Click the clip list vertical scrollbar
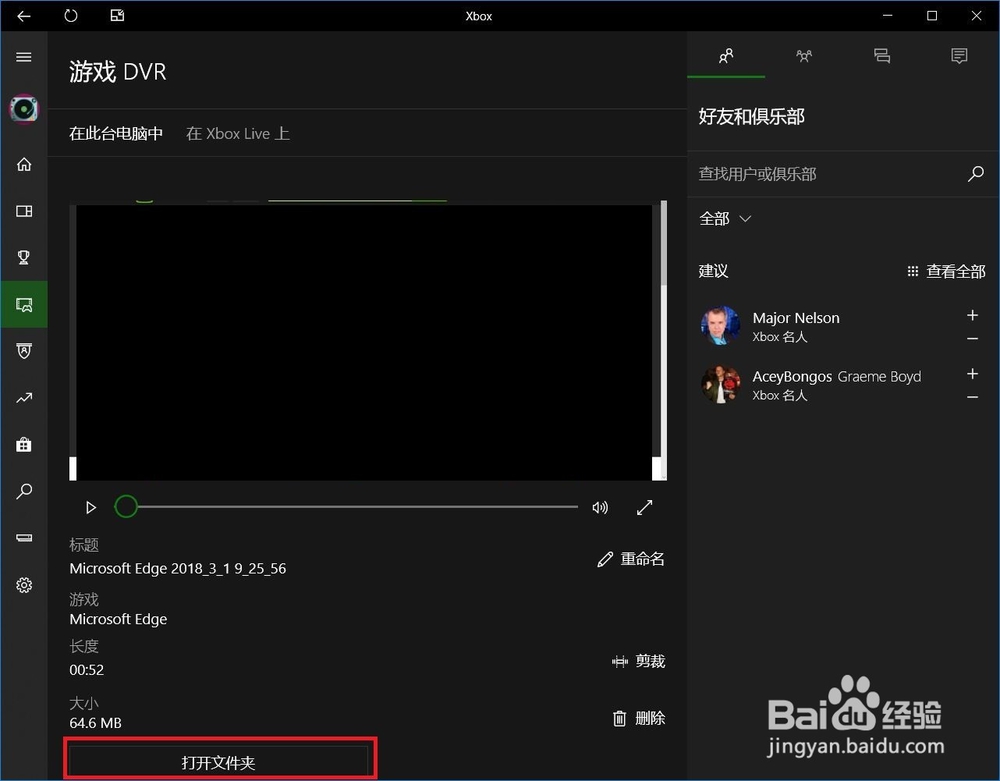Image resolution: width=1000 pixels, height=781 pixels. 664,340
